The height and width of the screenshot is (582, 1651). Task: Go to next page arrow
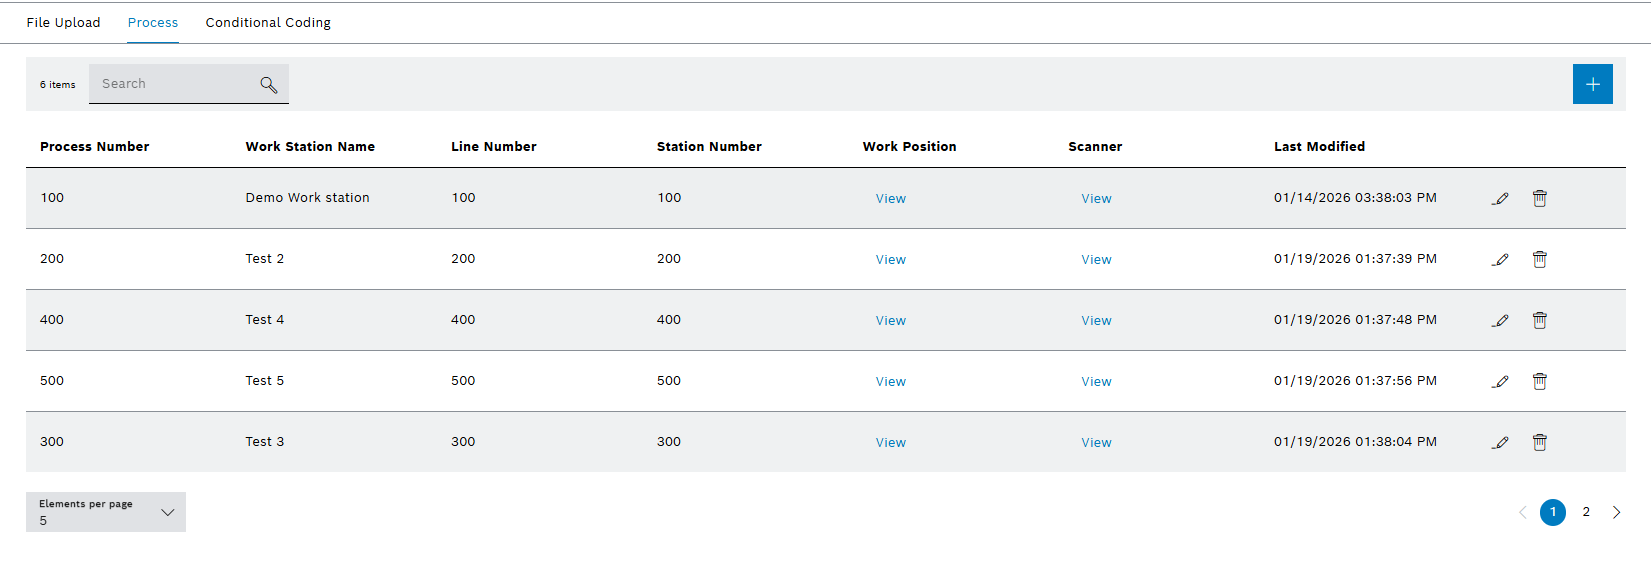click(x=1617, y=512)
